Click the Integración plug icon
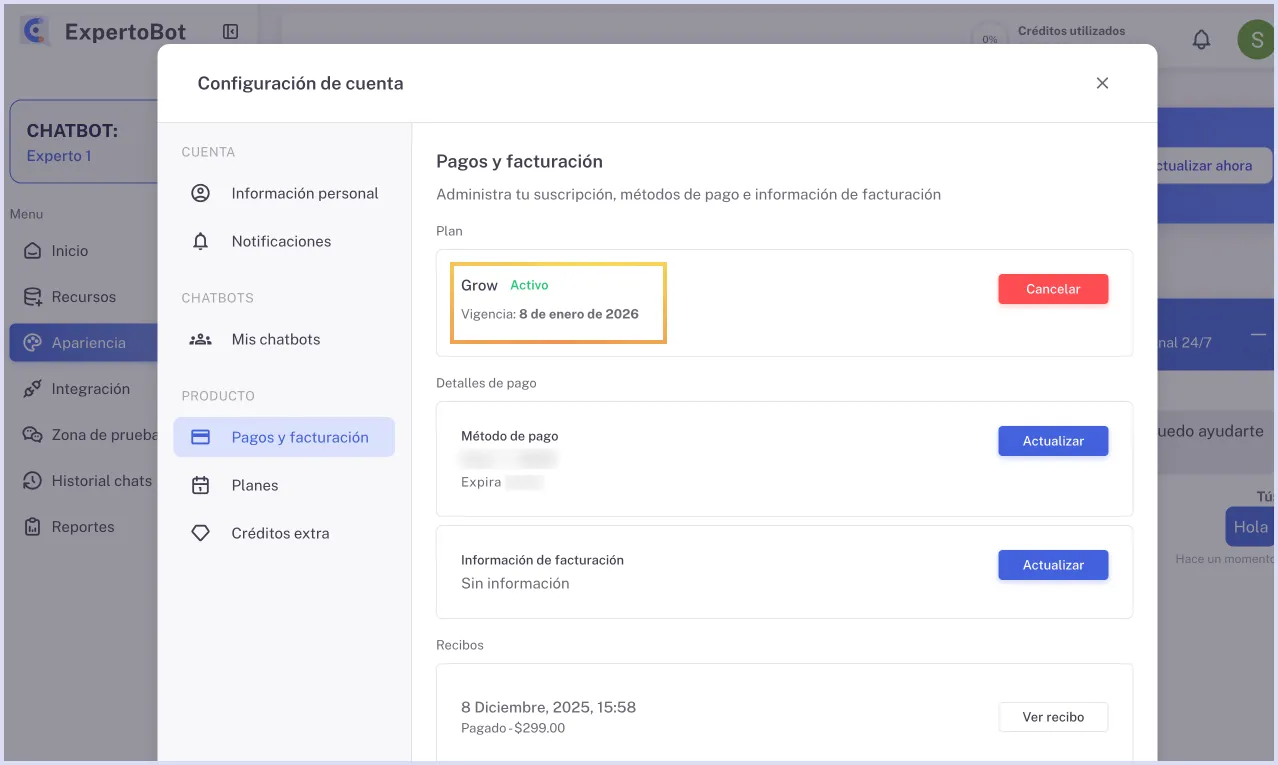Screen dimensions: 1278x765 pos(33,389)
